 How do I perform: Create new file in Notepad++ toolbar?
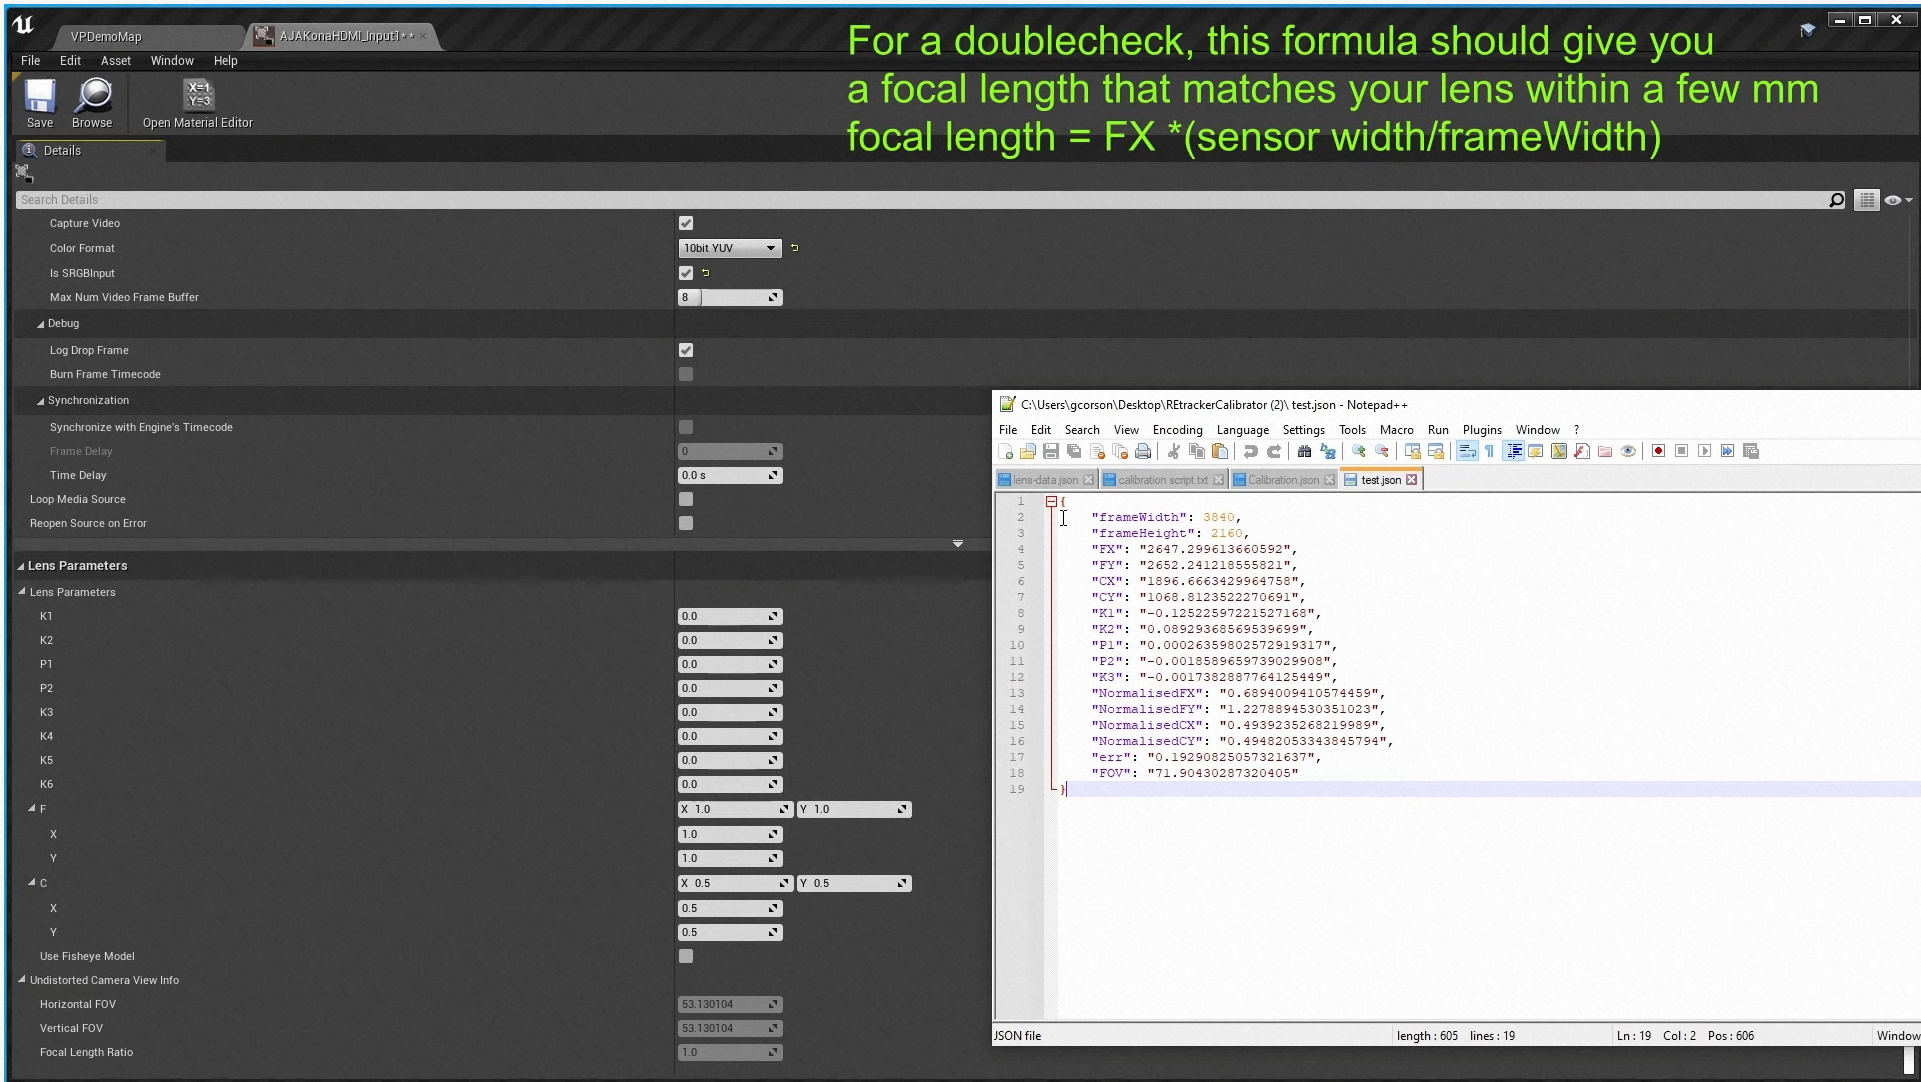[1006, 452]
